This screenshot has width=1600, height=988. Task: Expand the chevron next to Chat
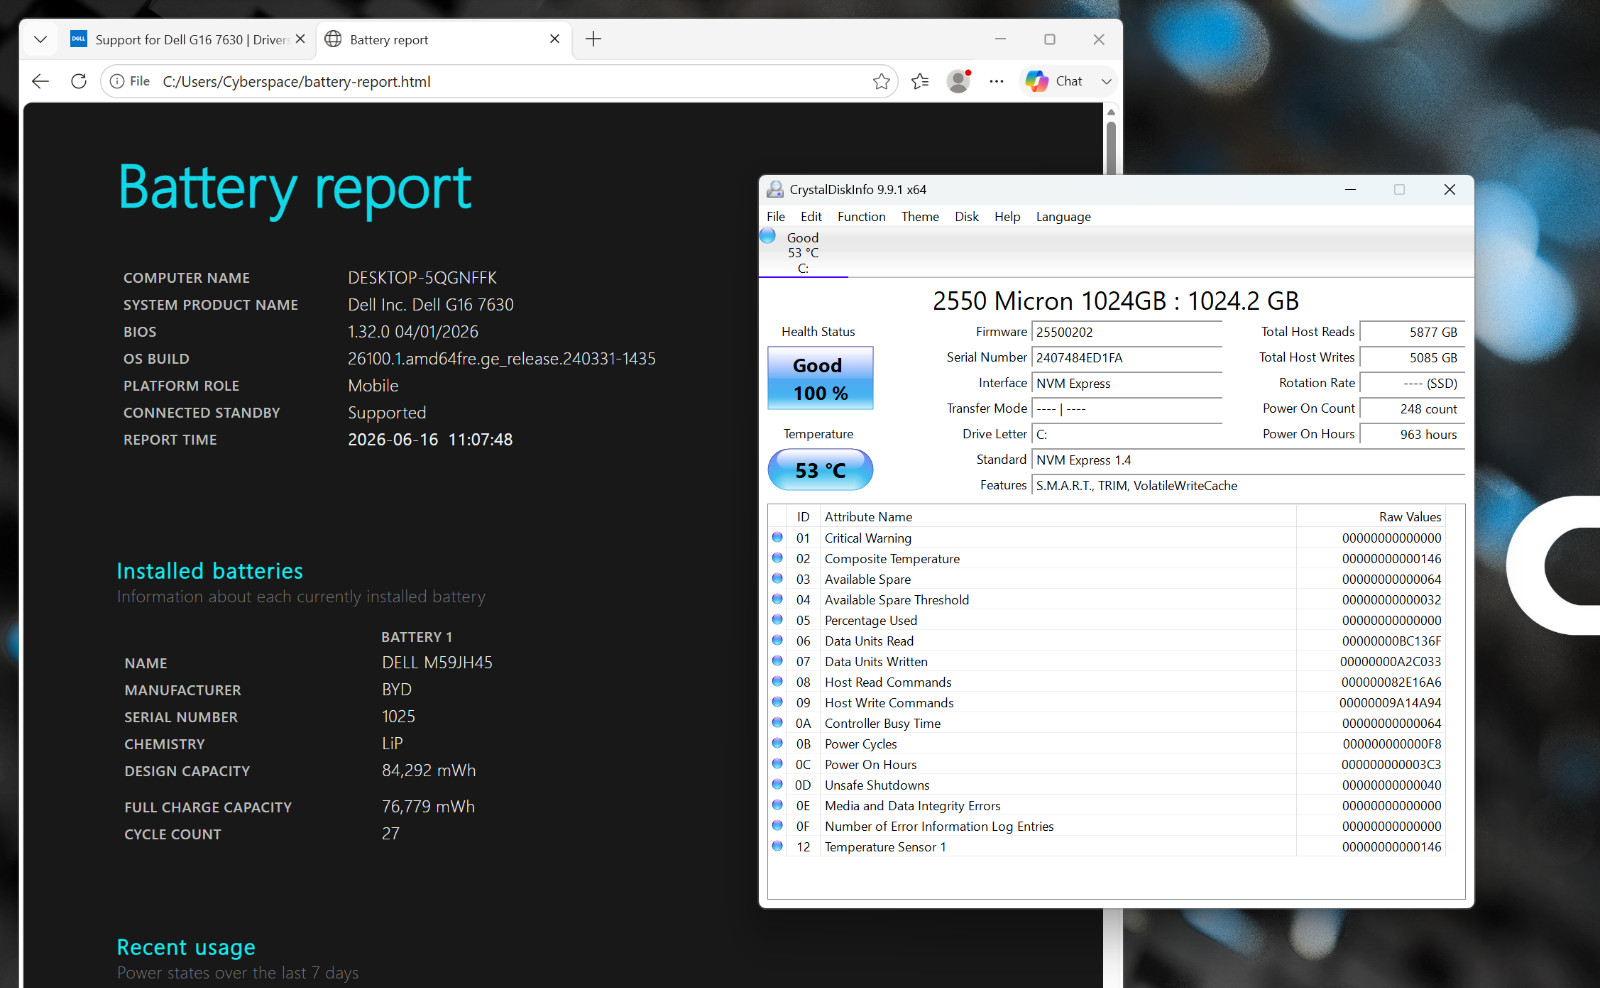tap(1106, 81)
